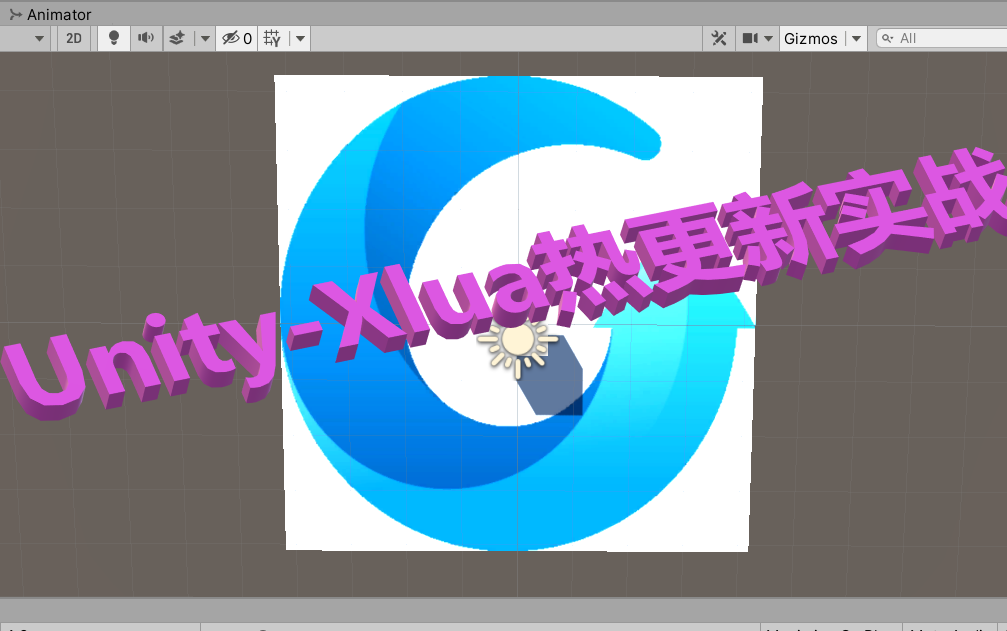1007x631 pixels.
Task: Mute scene audio via the speaker icon
Action: [x=143, y=38]
